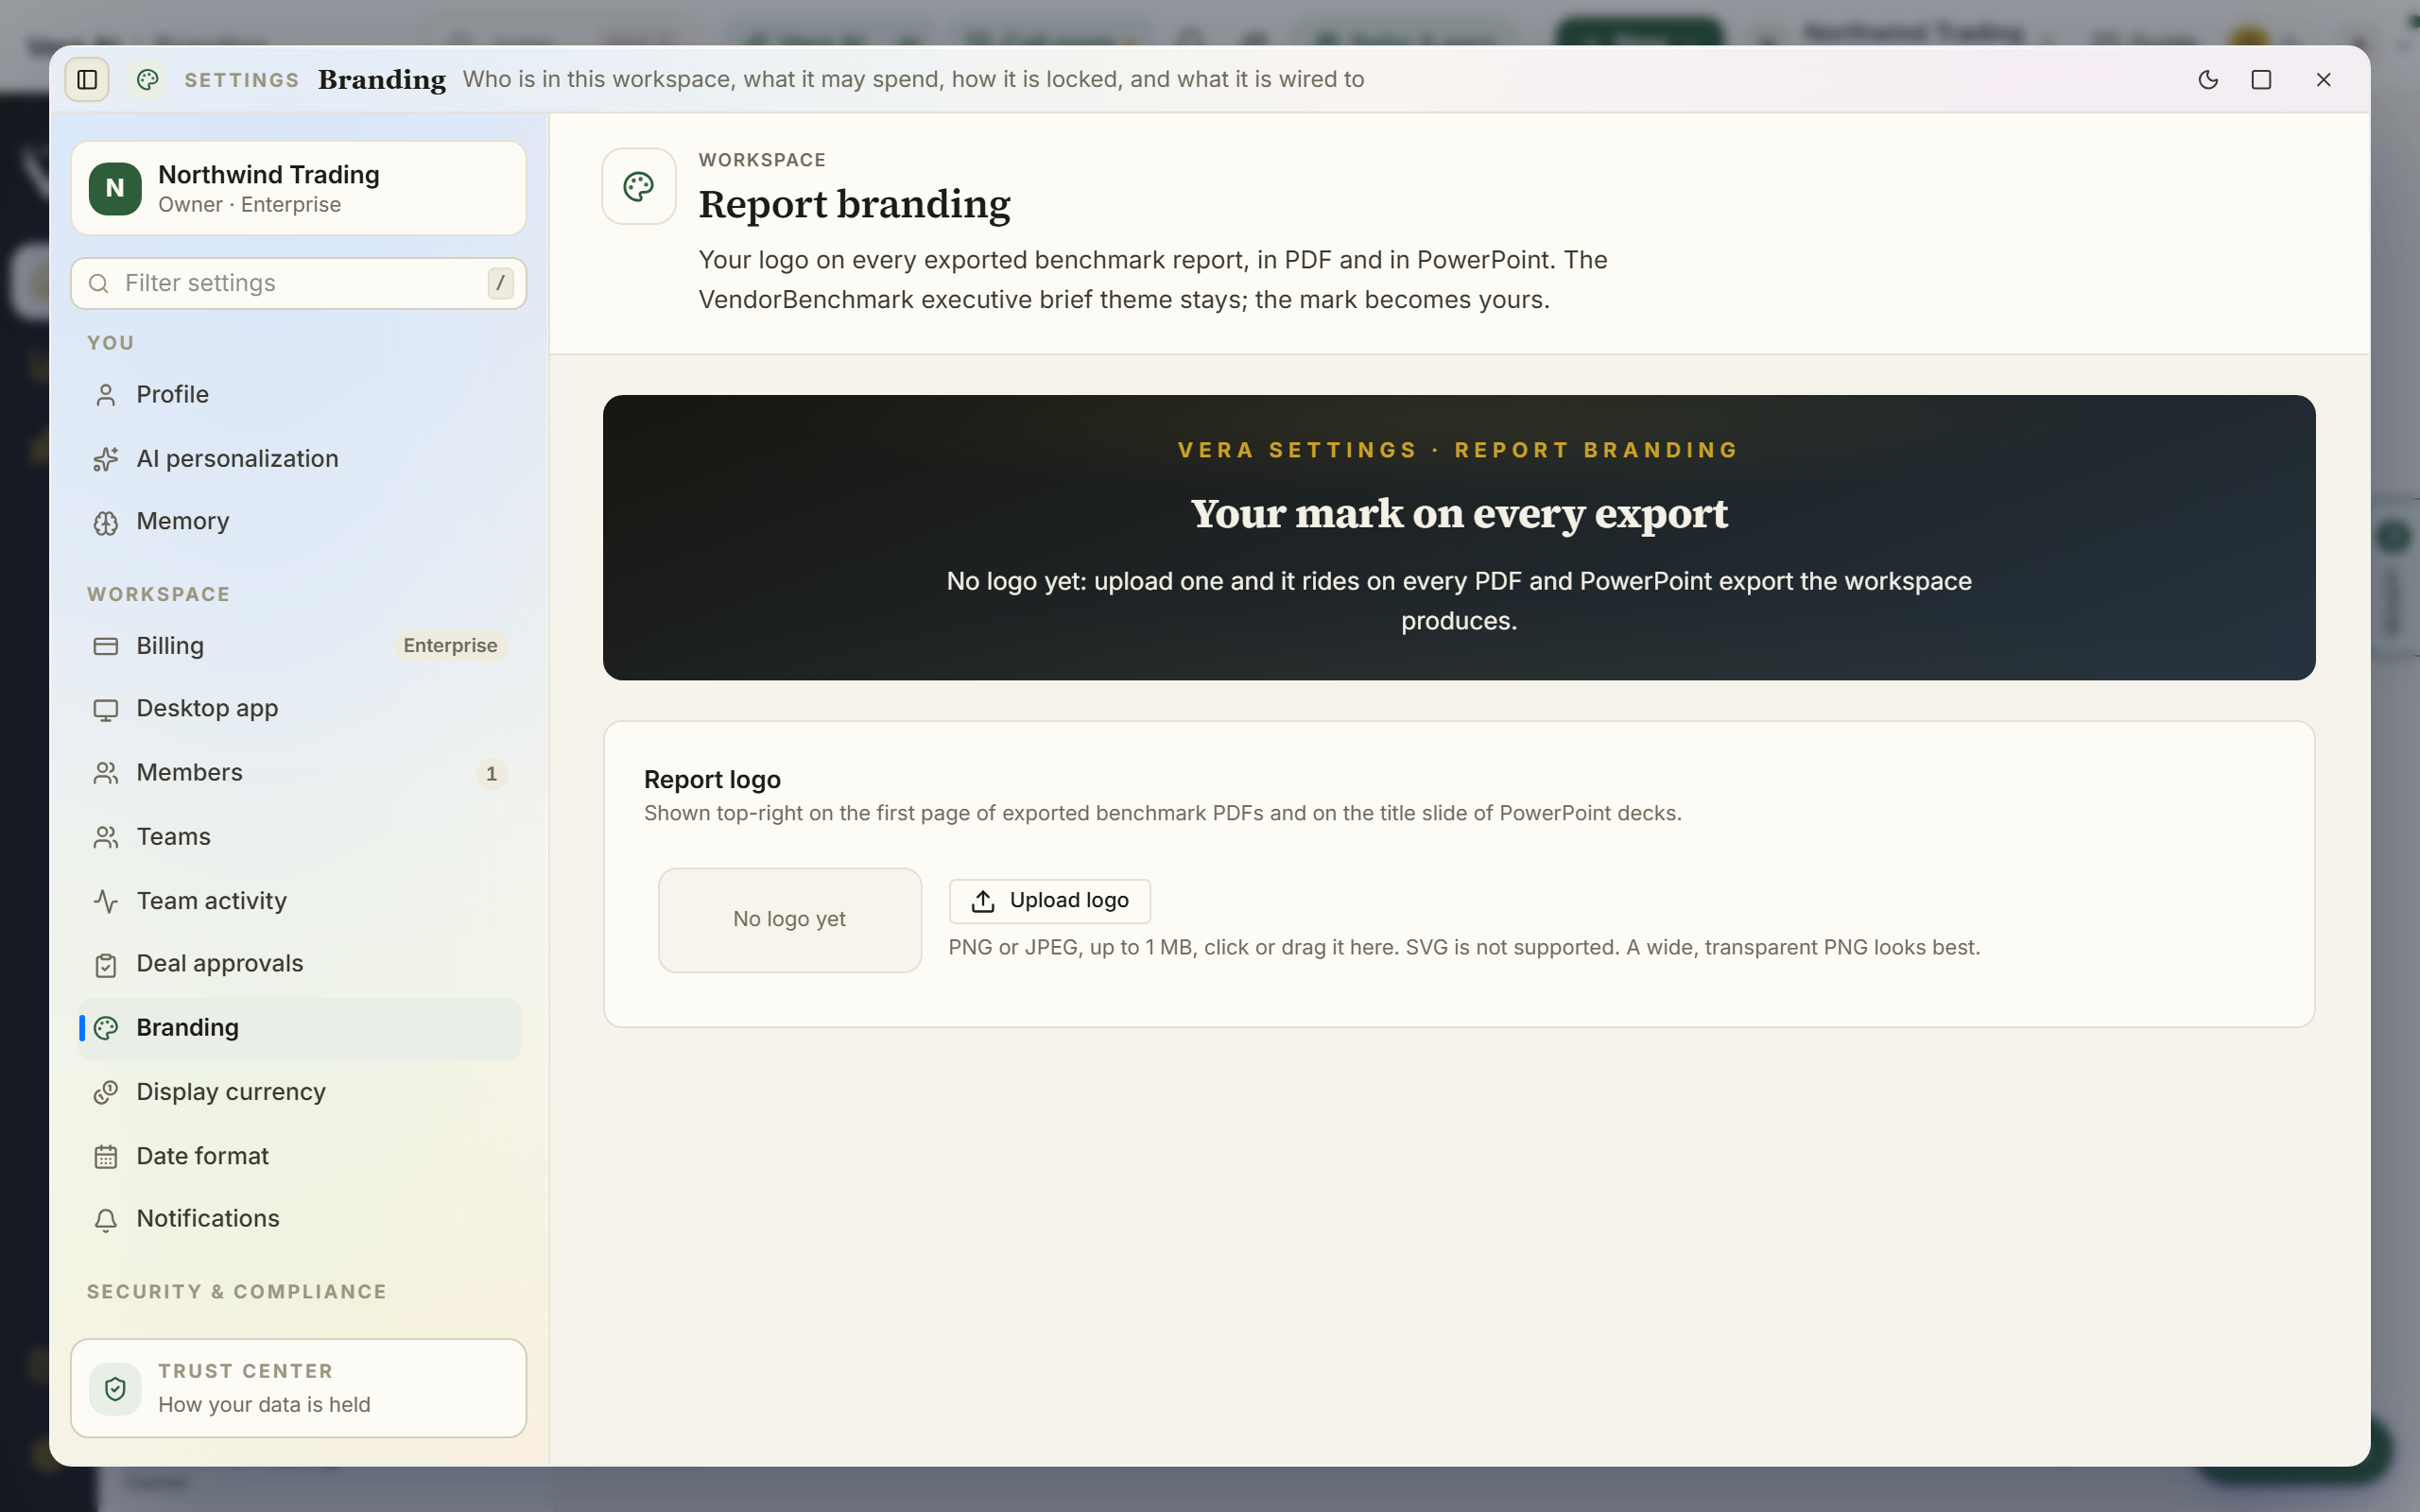The image size is (2420, 1512).
Task: Select the Branding sidebar item
Action: pos(299,1027)
